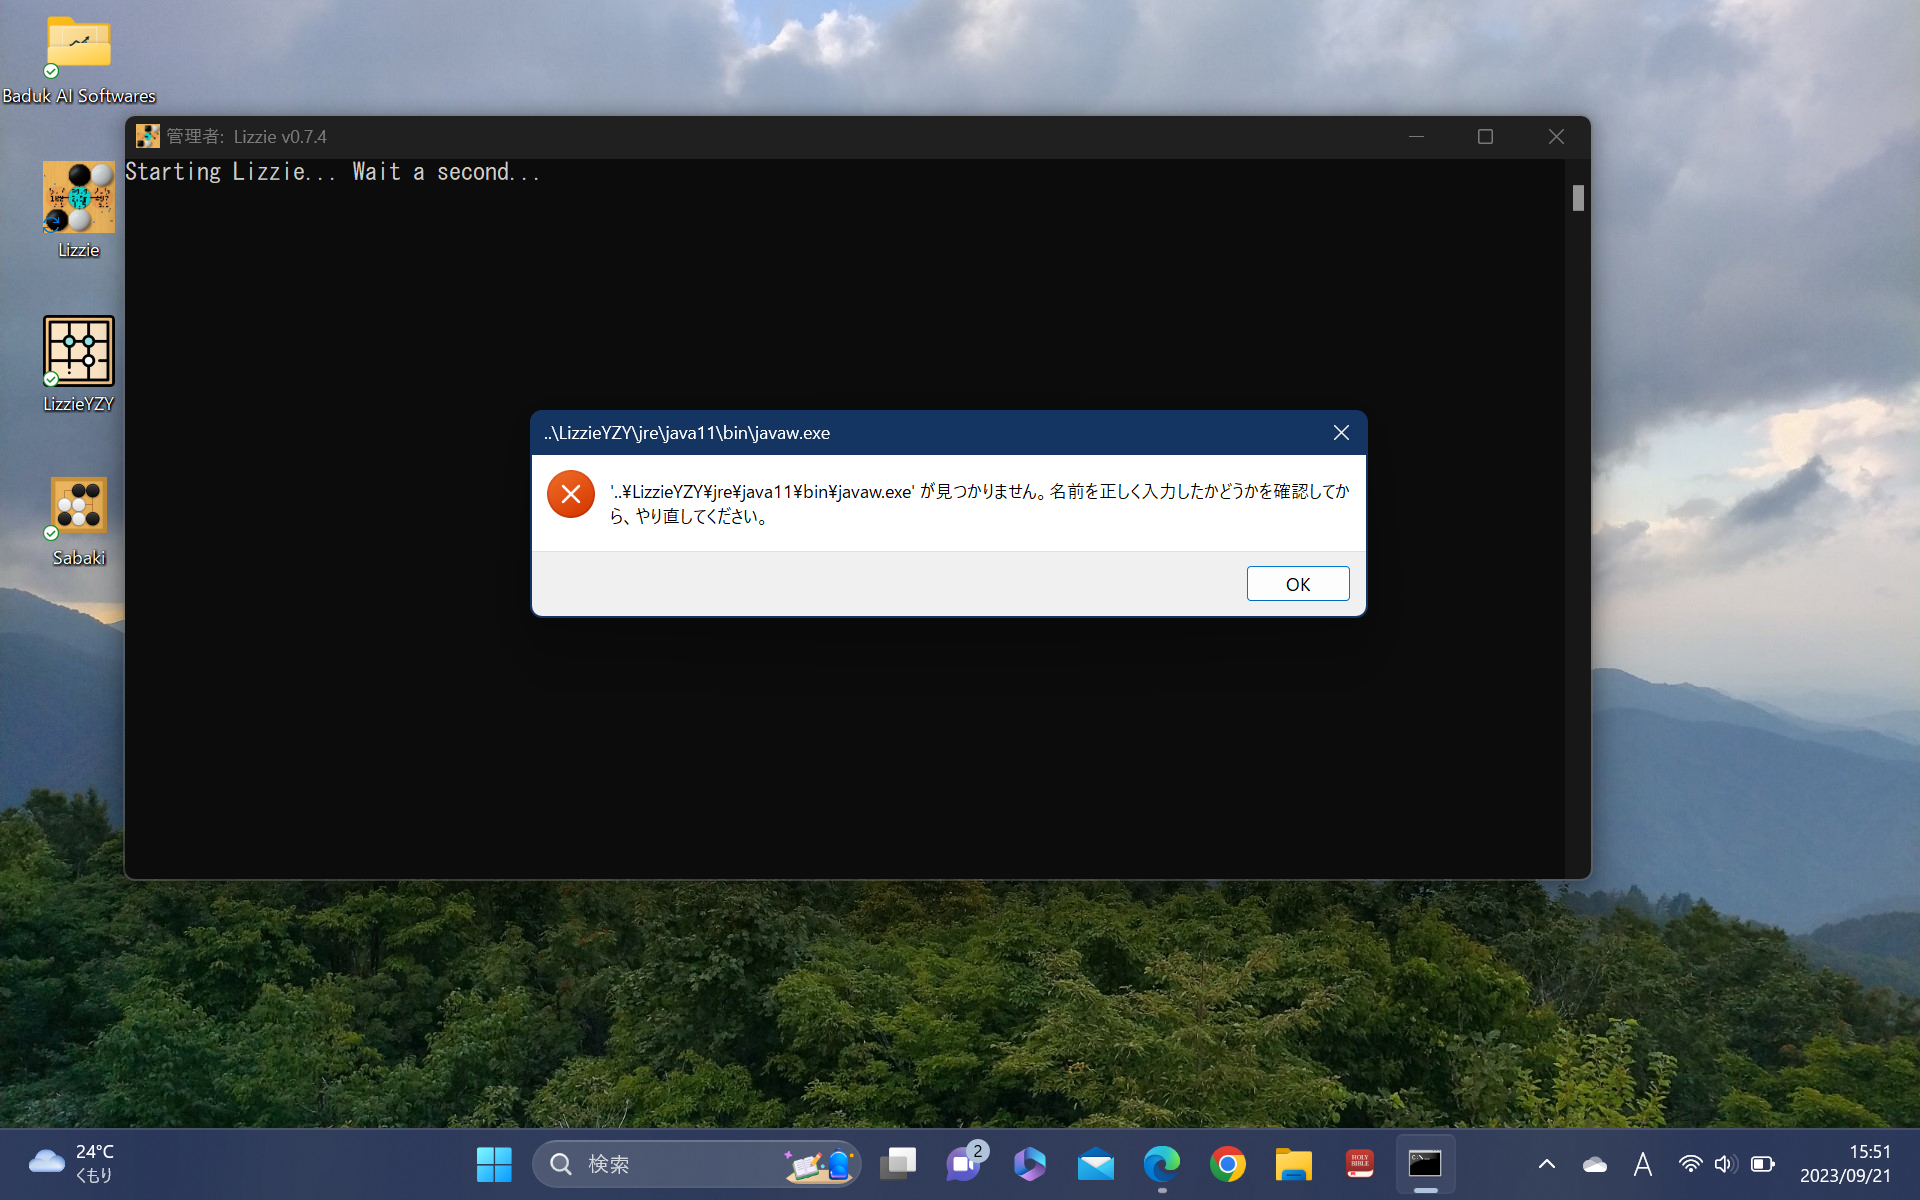Click OK in the javaw.exe error dialog
1920x1200 pixels.
(x=1297, y=584)
